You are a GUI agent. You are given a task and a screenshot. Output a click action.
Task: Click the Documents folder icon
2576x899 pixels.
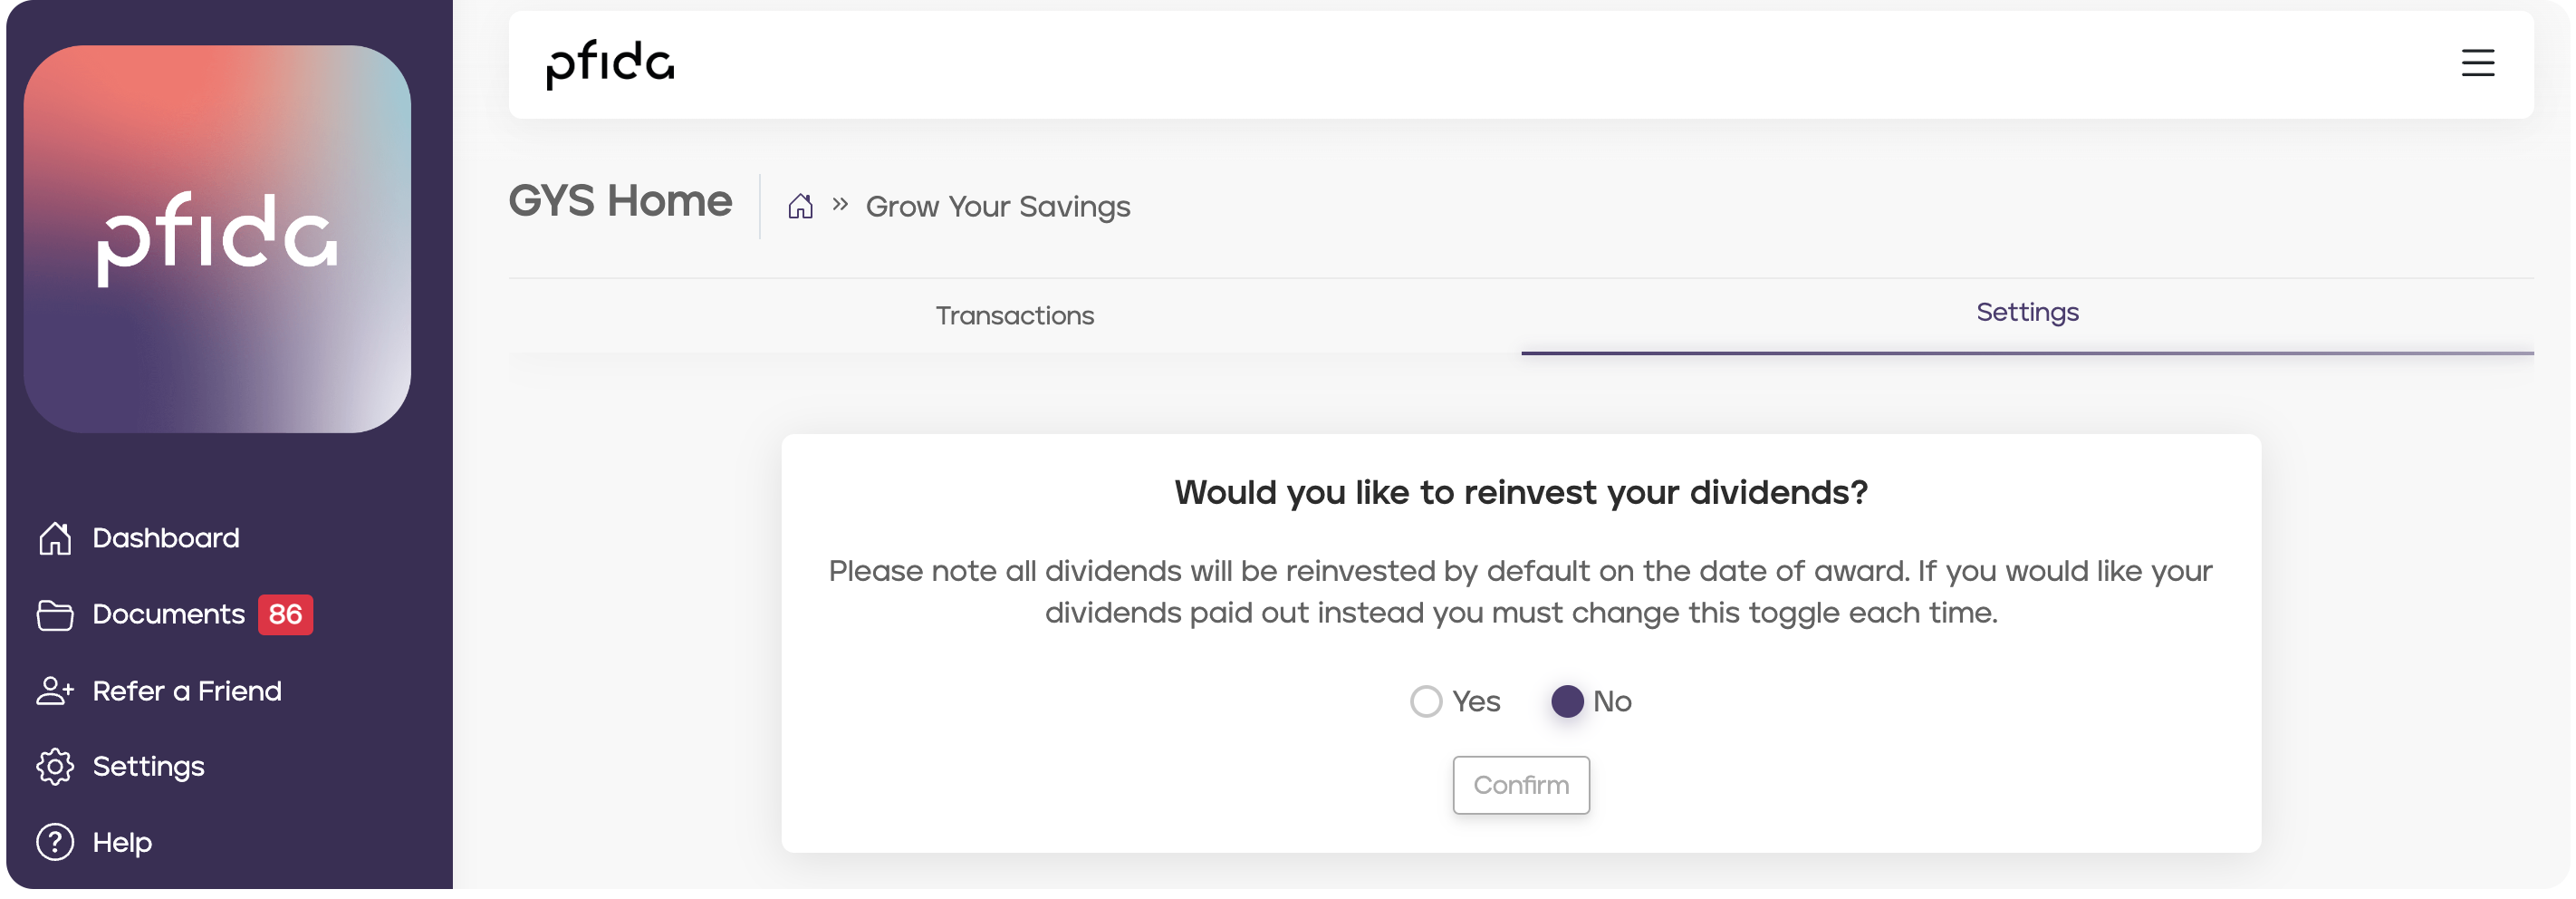click(x=55, y=615)
